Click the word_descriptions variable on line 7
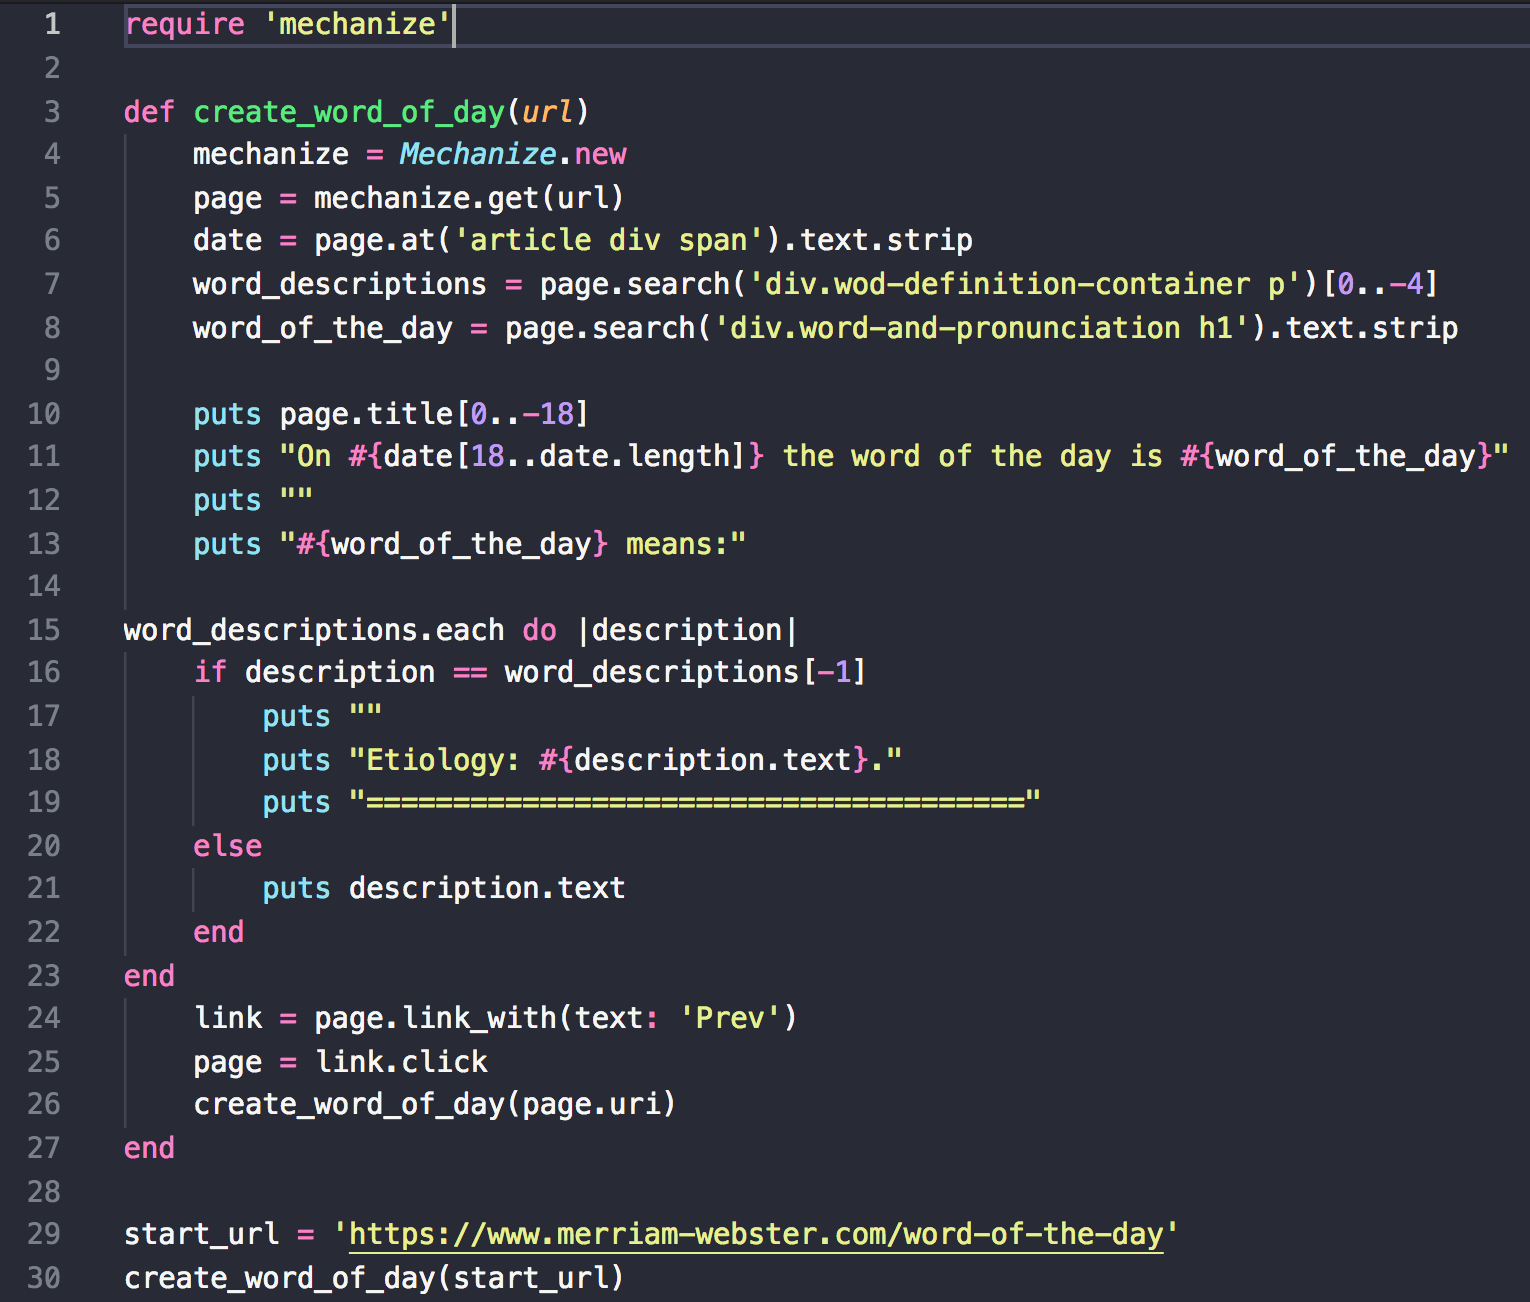Screen dimensions: 1530x1302 pos(338,283)
